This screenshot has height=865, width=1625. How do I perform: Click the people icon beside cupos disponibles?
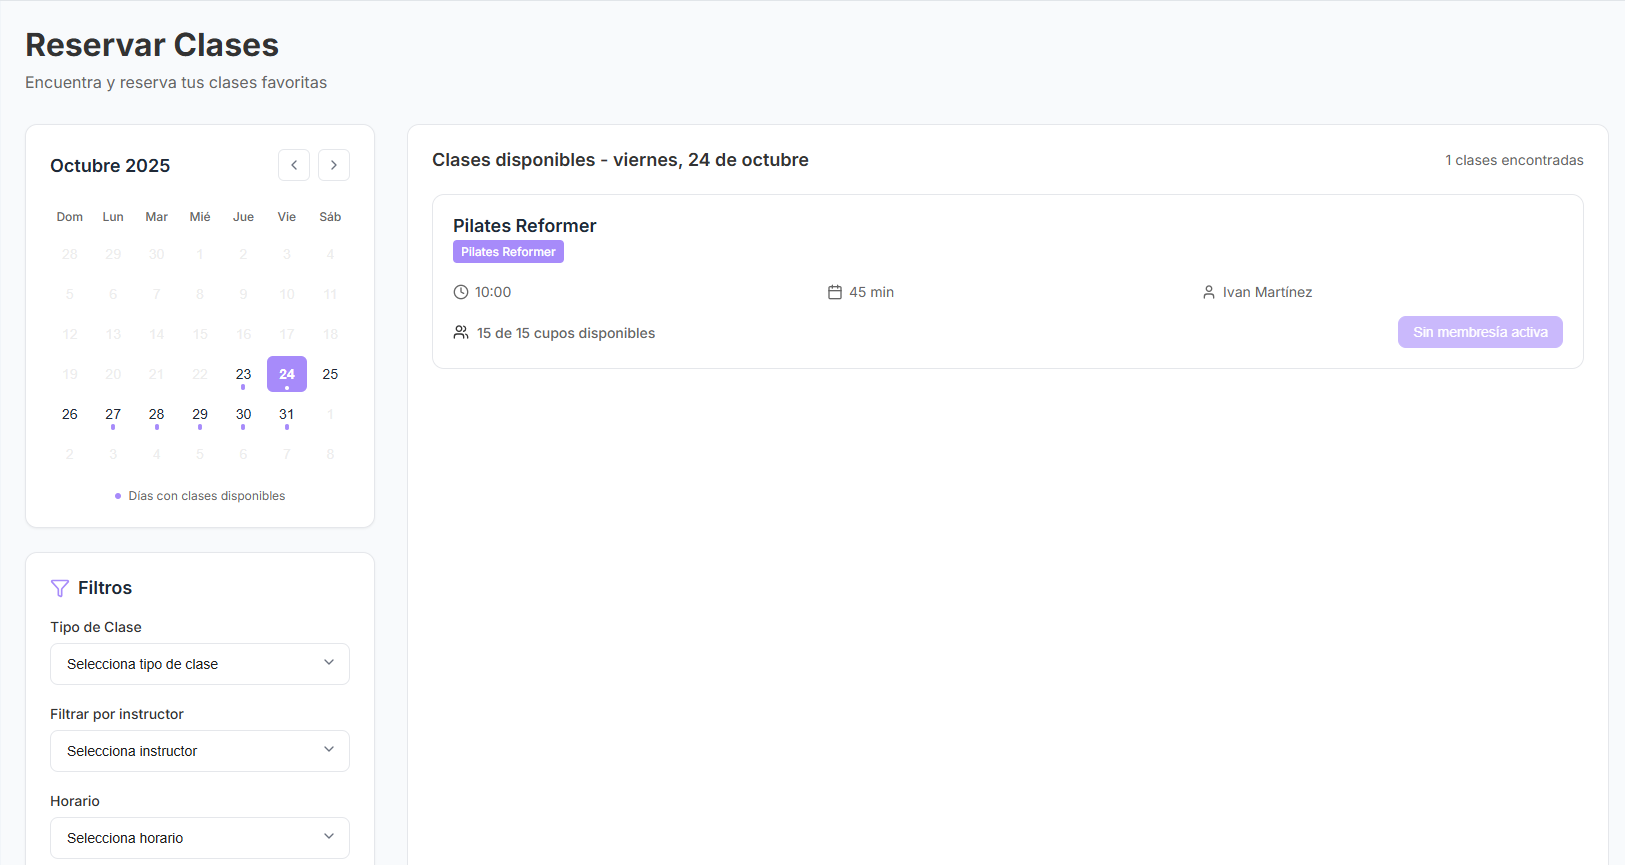(x=461, y=332)
